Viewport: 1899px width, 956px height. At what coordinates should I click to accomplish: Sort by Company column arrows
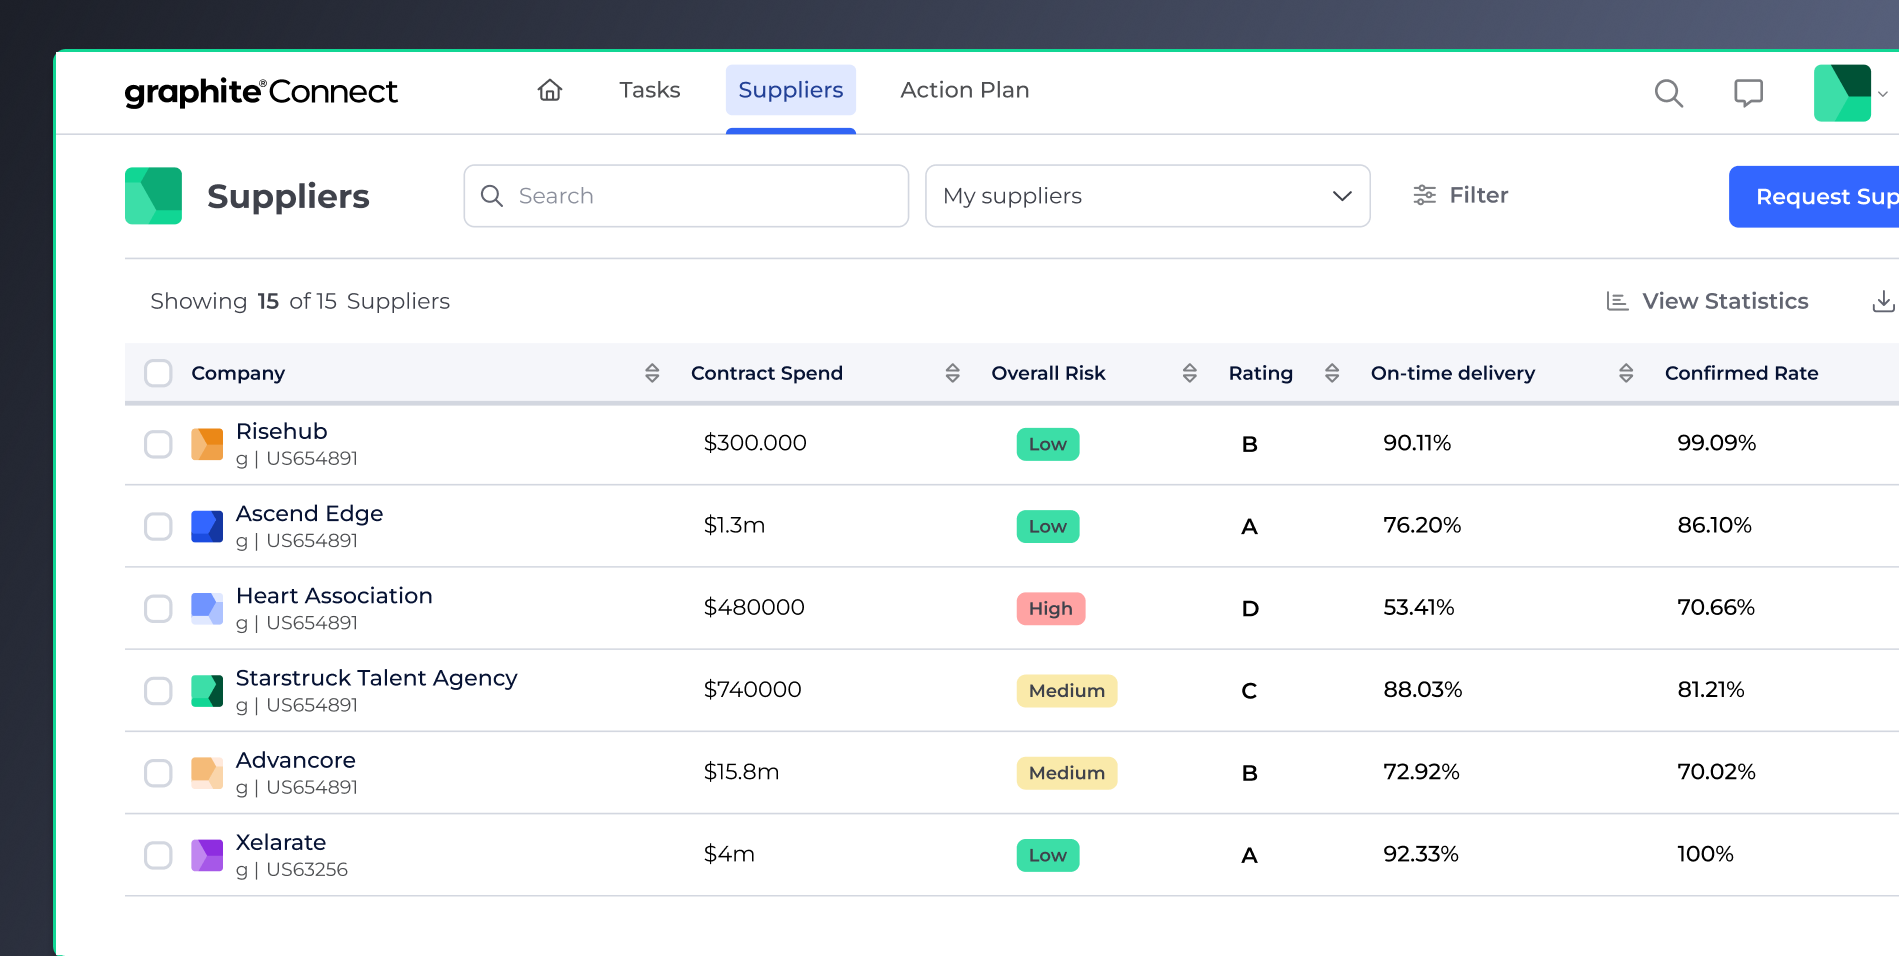click(652, 373)
